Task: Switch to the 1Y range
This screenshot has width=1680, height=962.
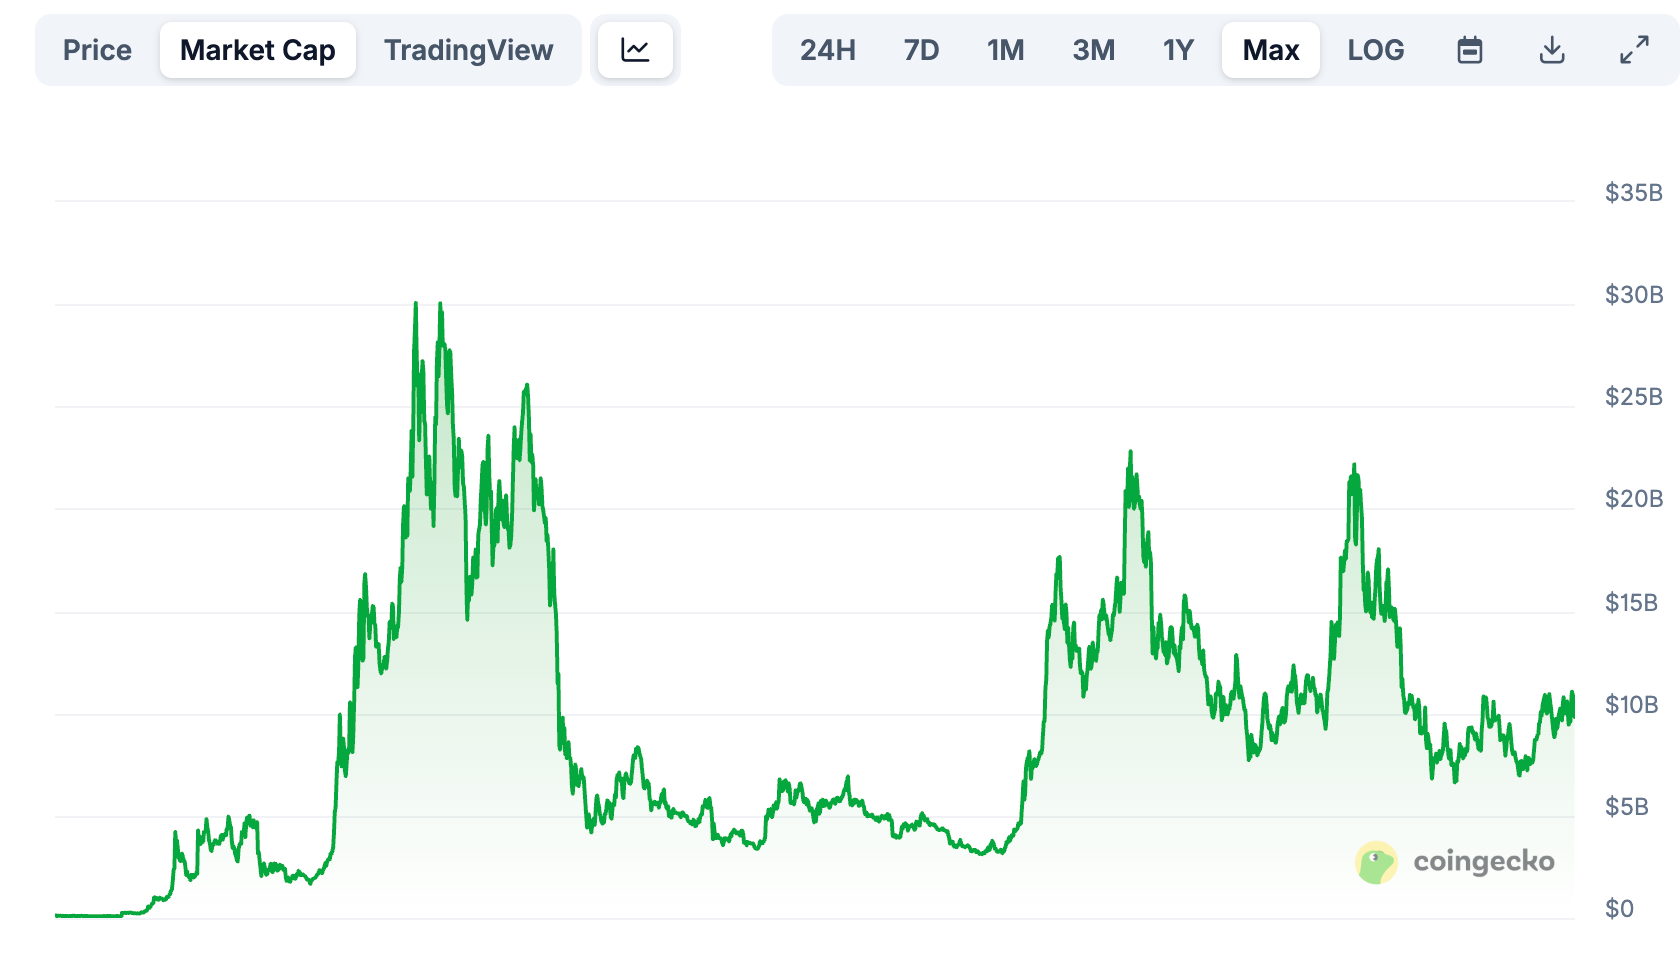Action: [1178, 49]
